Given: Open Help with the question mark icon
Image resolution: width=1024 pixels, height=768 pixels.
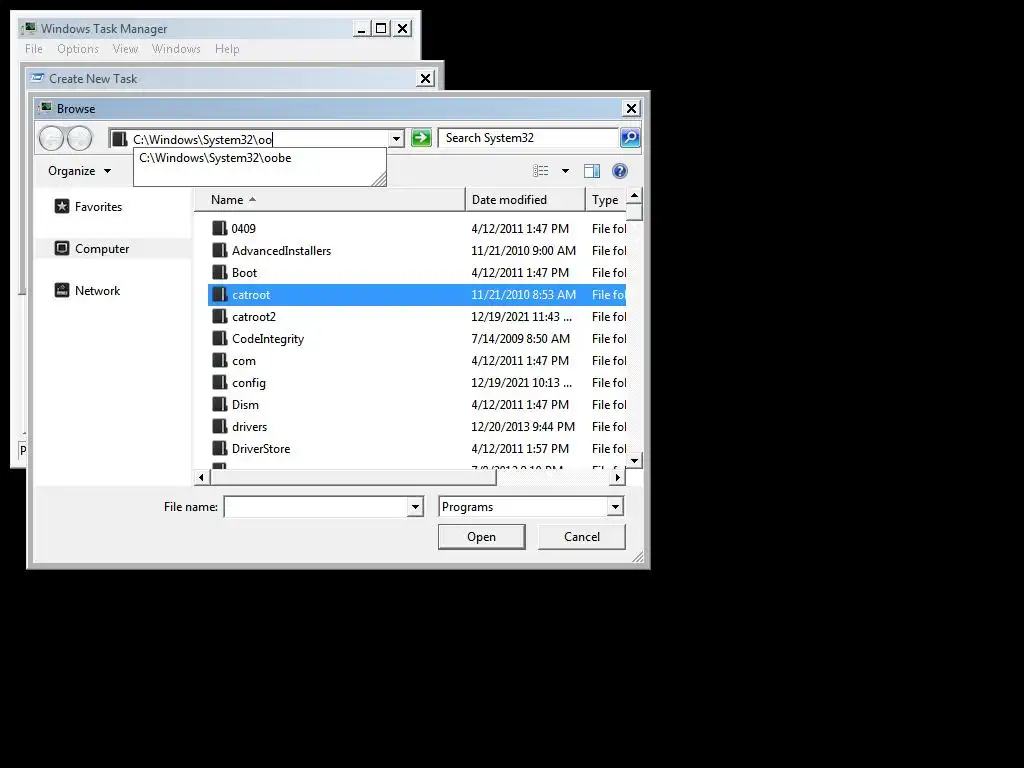Looking at the screenshot, I should (620, 171).
